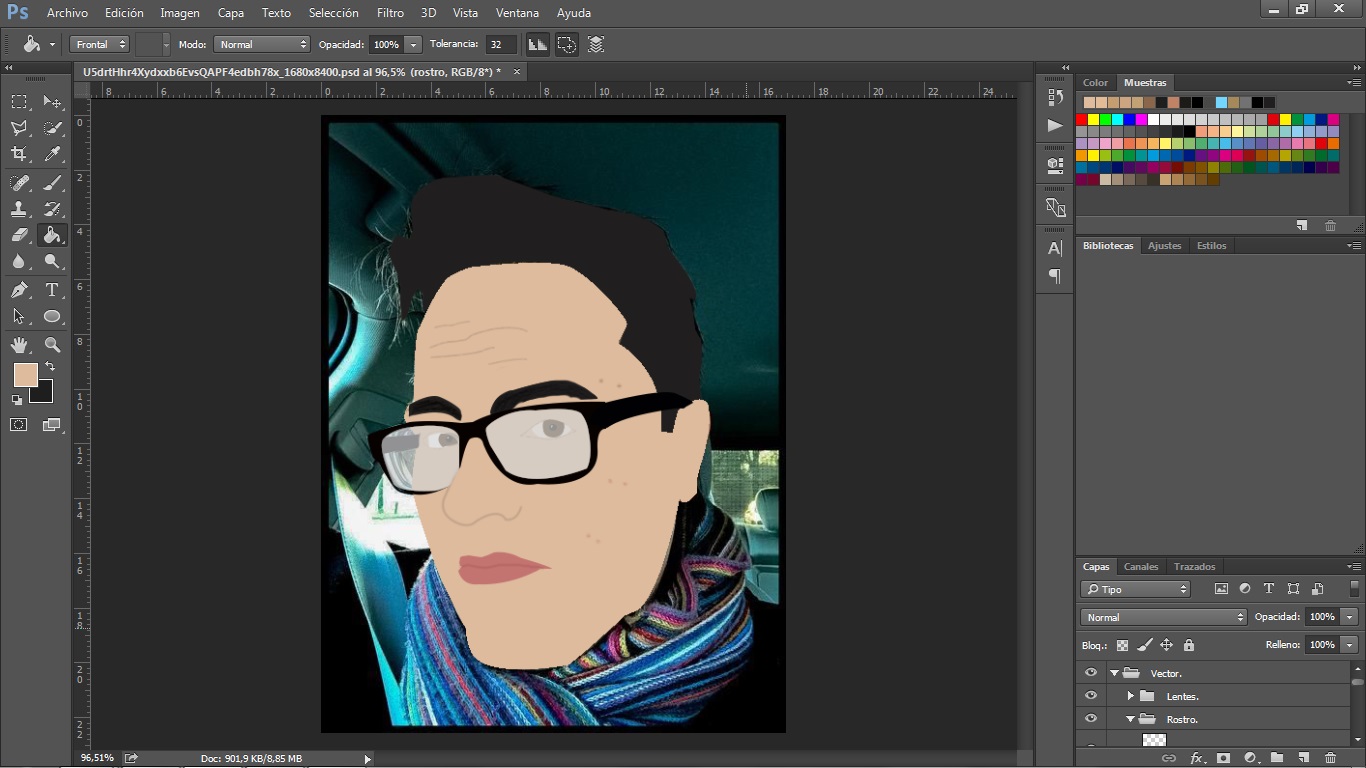Open the layer blend mode Normal dropdown
The height and width of the screenshot is (768, 1366).
pos(1164,617)
